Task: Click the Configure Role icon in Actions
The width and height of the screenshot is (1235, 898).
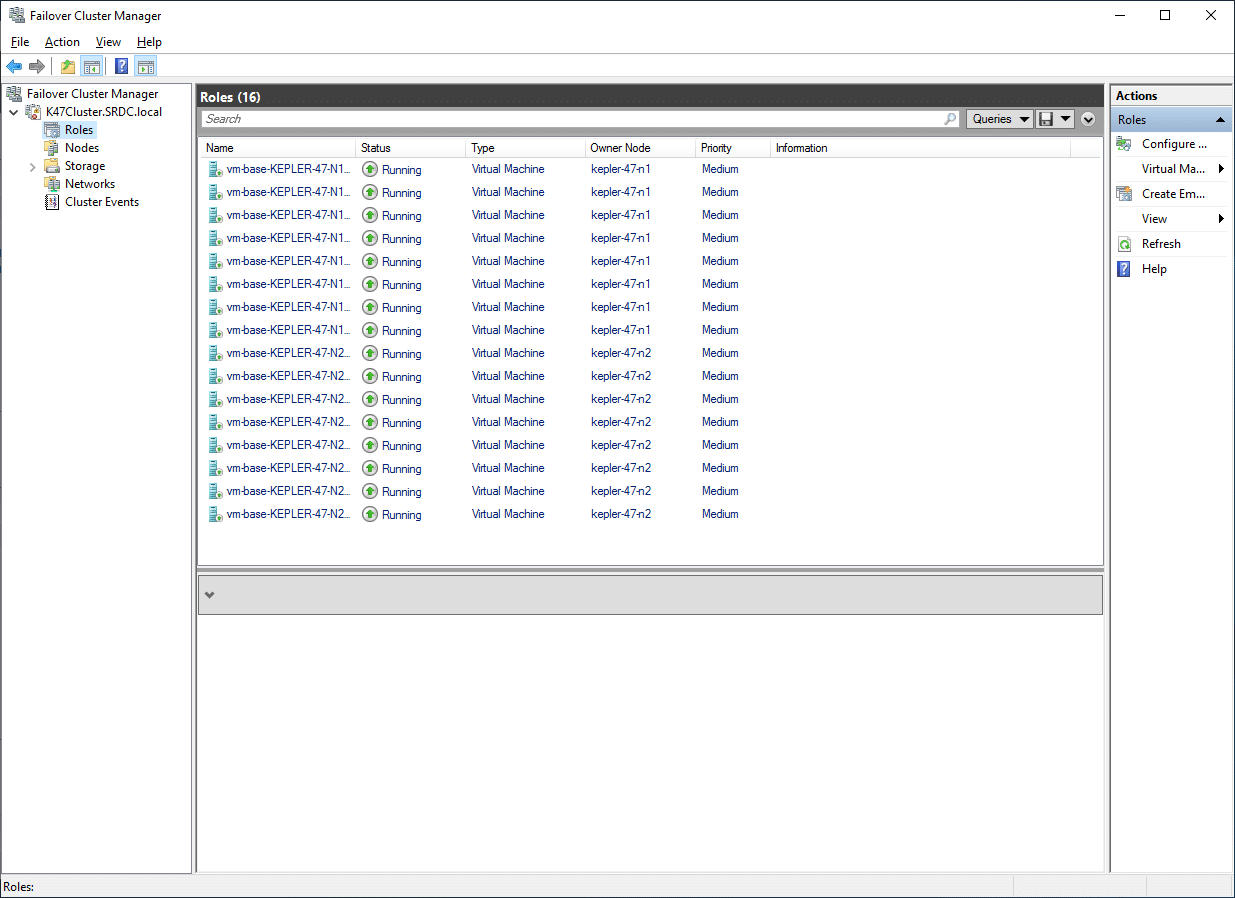Action: [x=1124, y=144]
